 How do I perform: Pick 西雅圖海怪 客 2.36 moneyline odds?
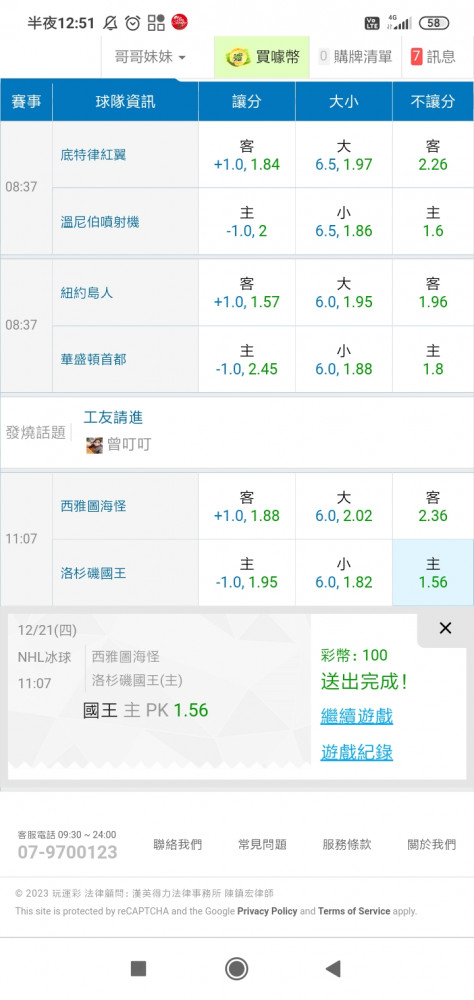tap(433, 506)
